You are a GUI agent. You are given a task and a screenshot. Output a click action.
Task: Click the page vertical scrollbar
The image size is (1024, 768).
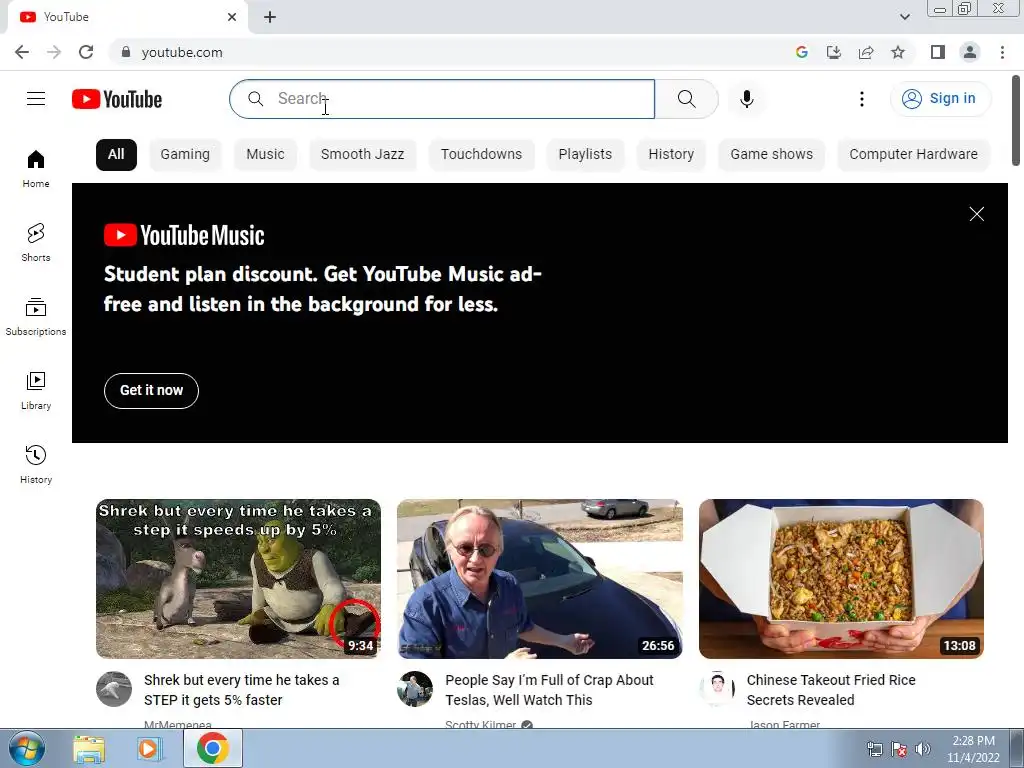click(1016, 121)
